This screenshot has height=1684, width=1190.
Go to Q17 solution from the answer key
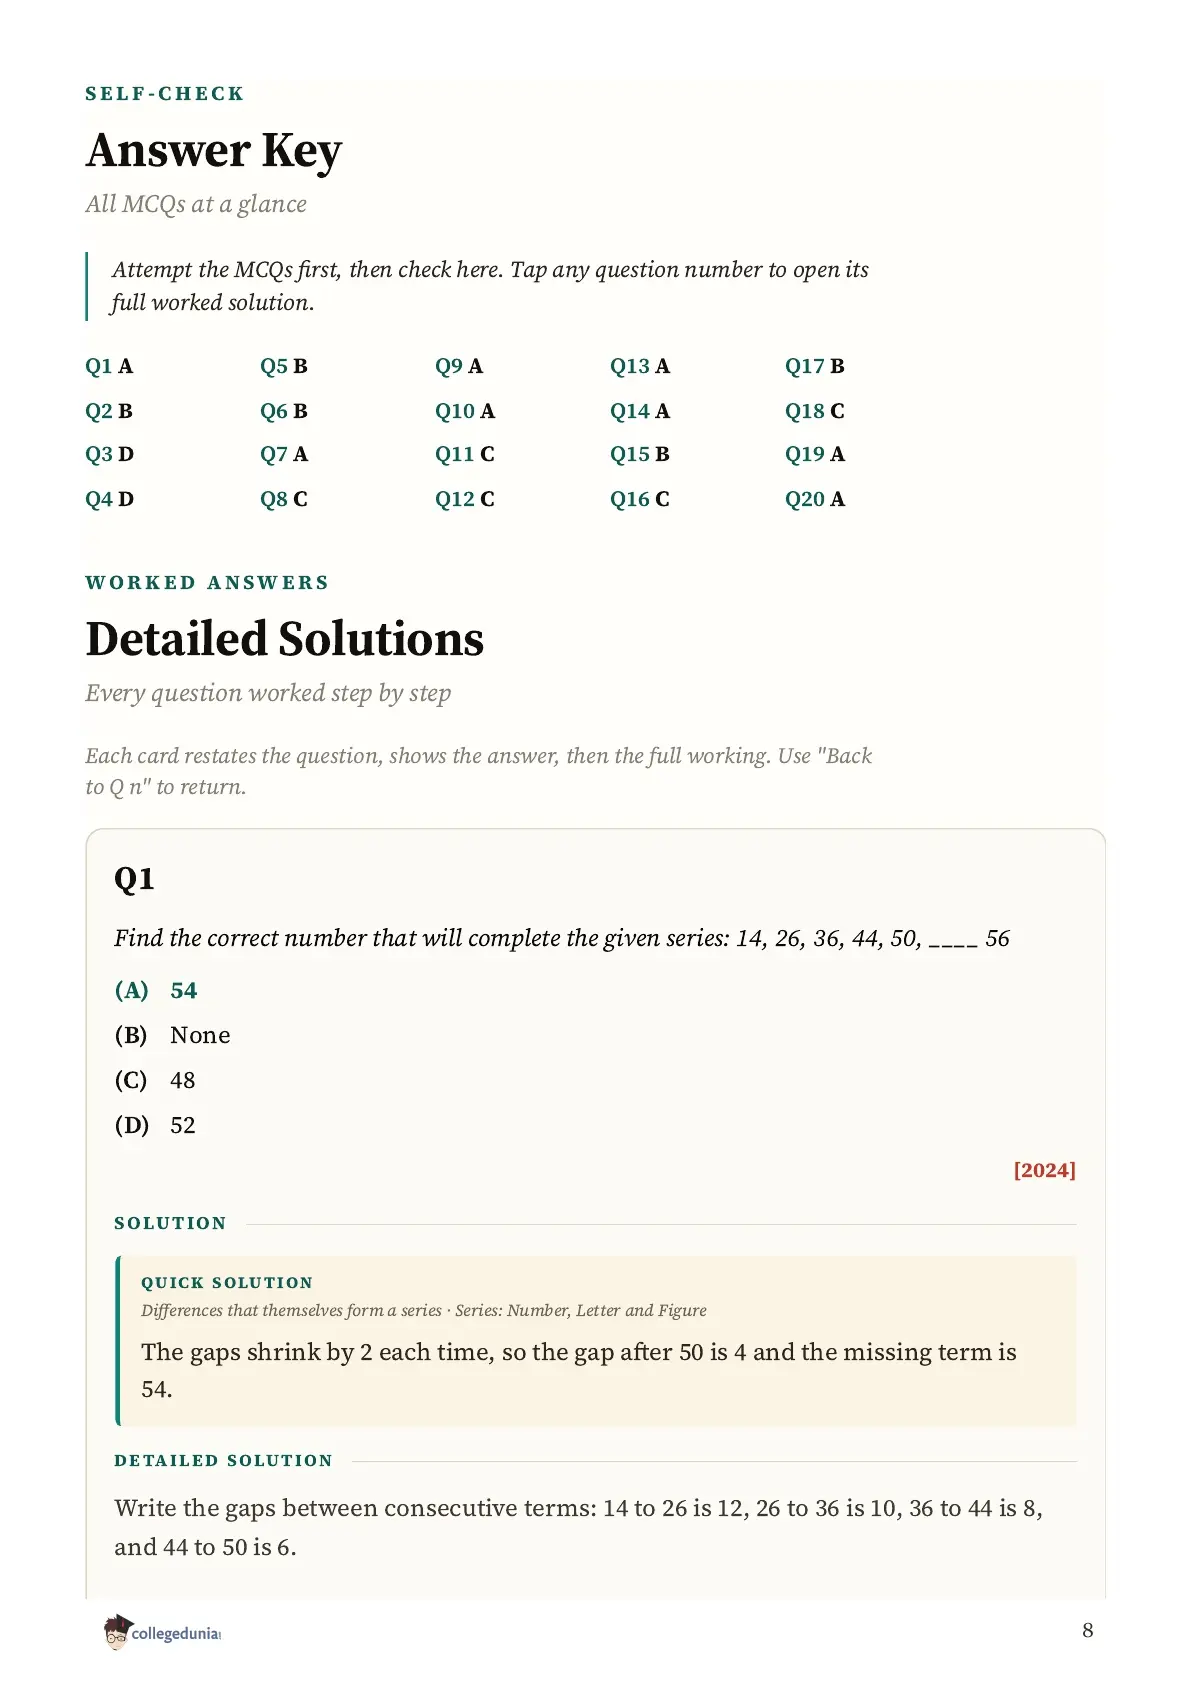point(815,366)
